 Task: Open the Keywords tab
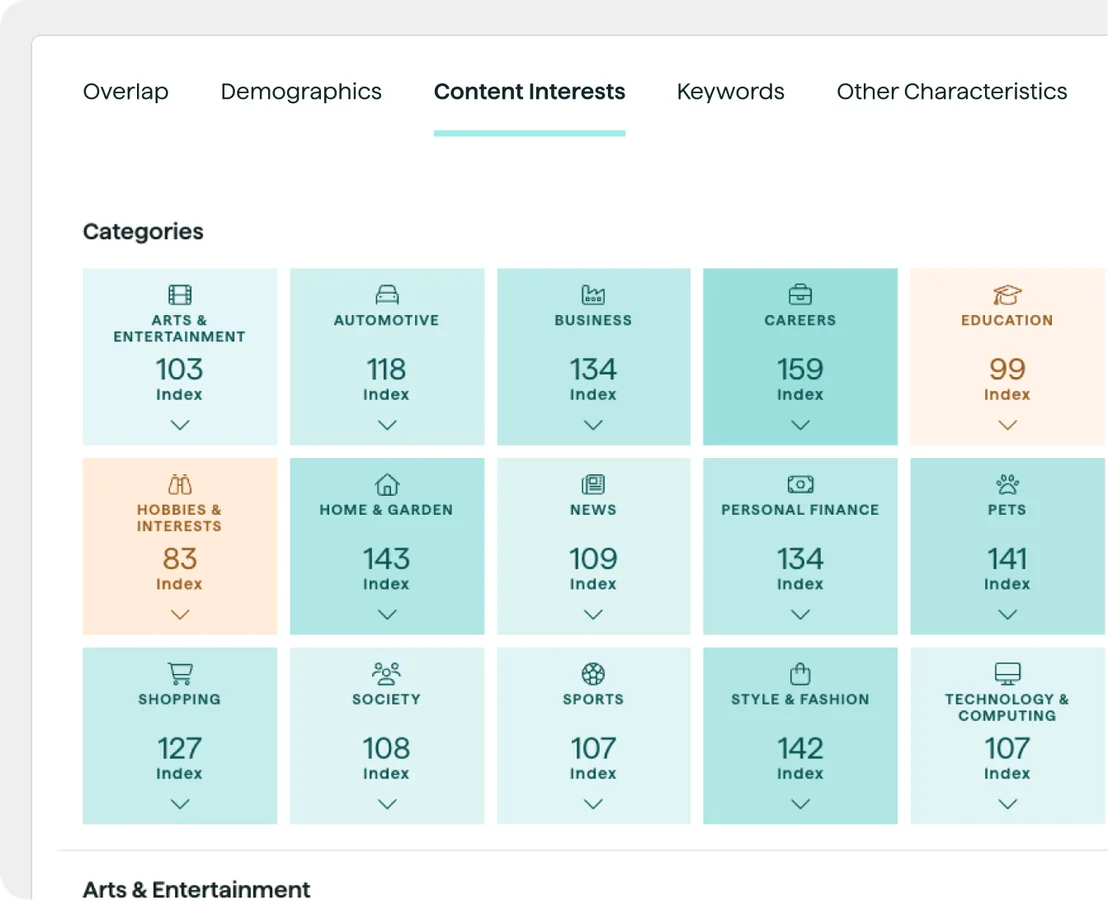730,92
